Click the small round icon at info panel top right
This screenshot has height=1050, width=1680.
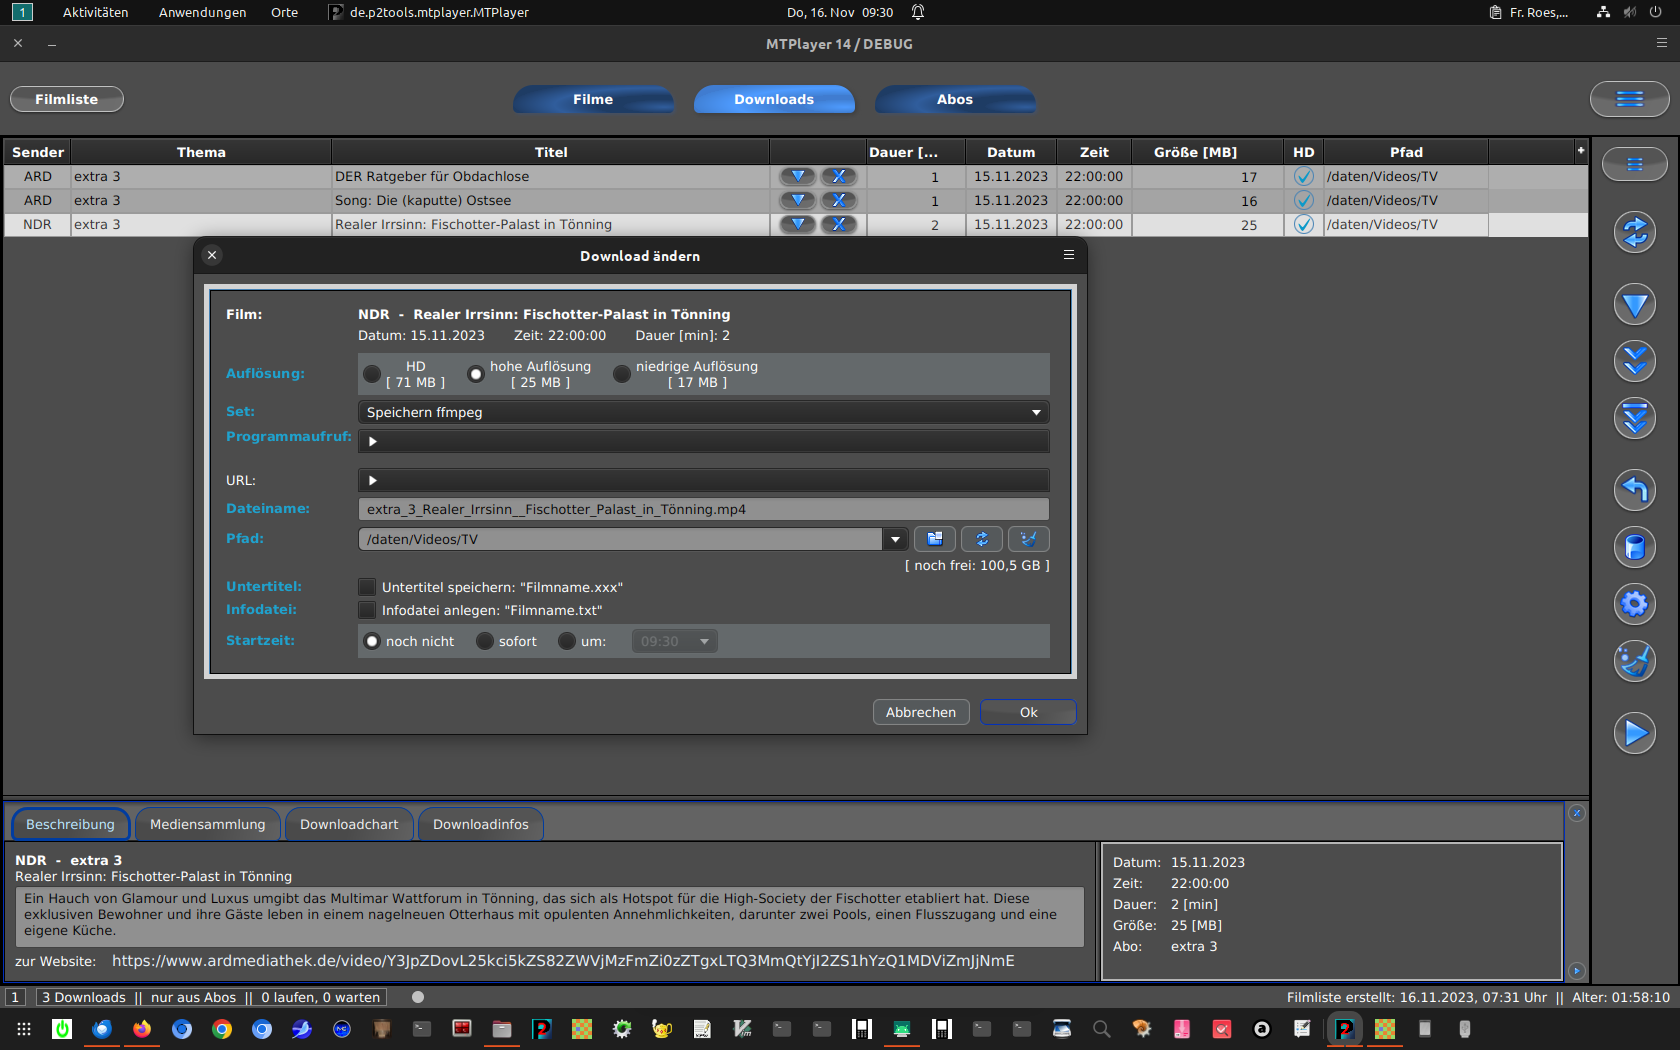pos(1577,813)
